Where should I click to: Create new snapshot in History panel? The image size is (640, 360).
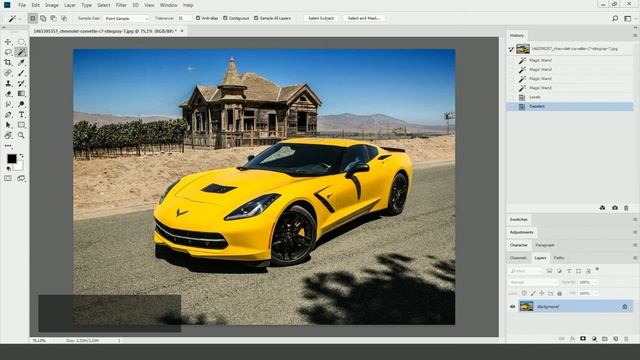pos(615,208)
